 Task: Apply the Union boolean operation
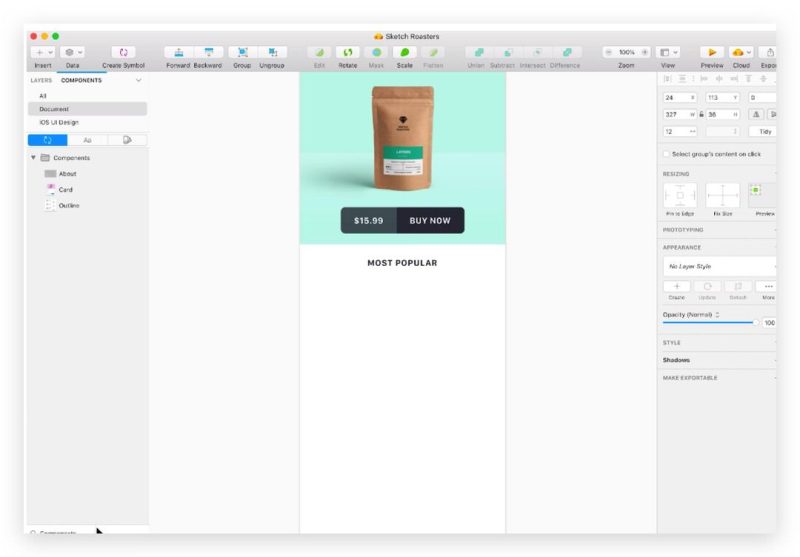pyautogui.click(x=479, y=53)
